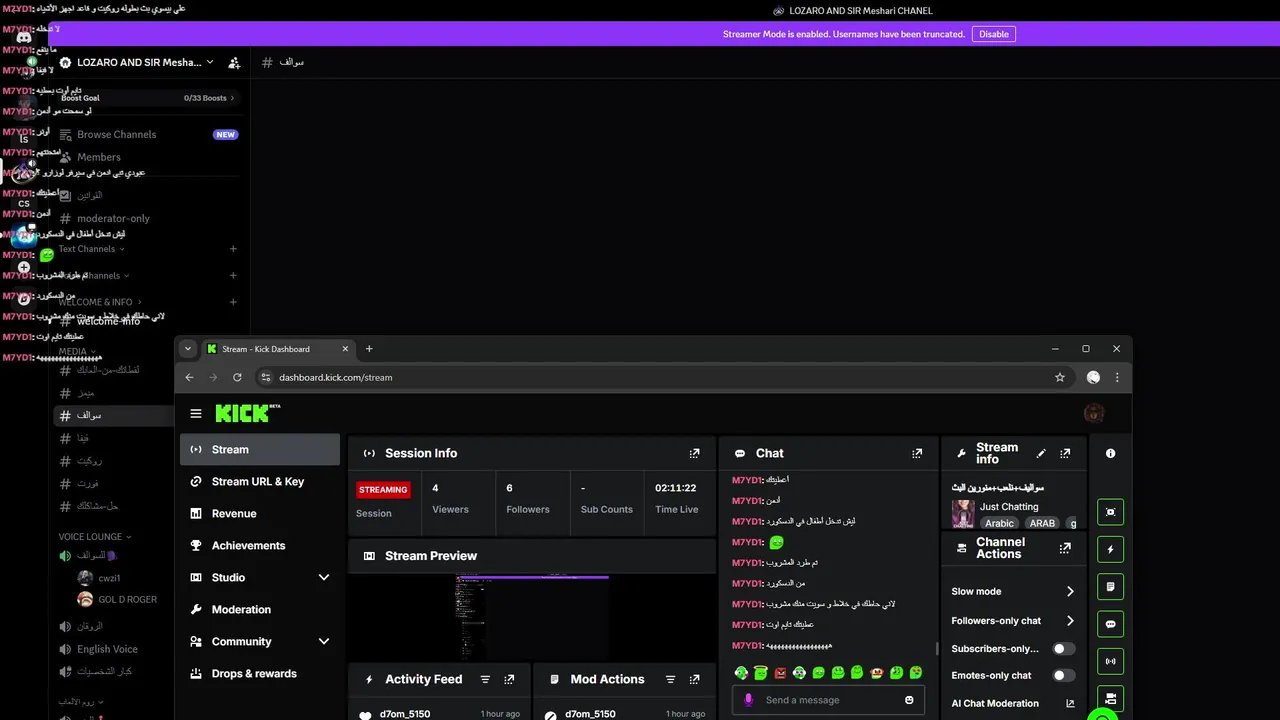Click the chat panel scrollbar

[x=937, y=650]
